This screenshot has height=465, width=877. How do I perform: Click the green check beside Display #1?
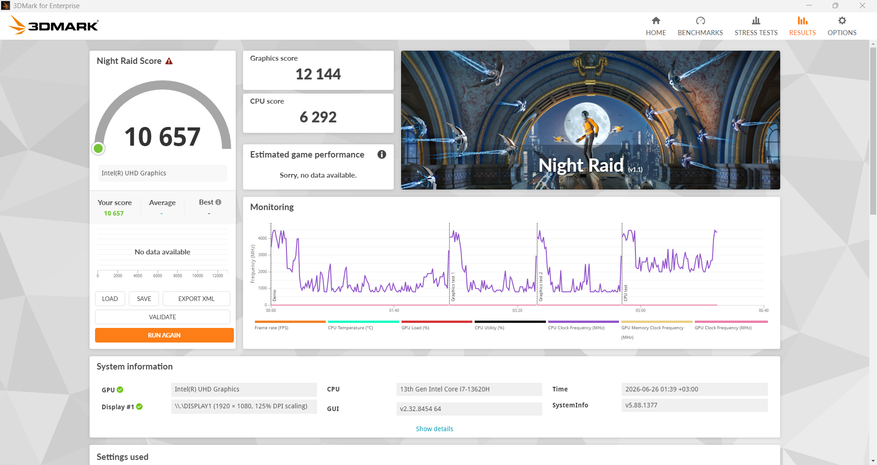139,407
